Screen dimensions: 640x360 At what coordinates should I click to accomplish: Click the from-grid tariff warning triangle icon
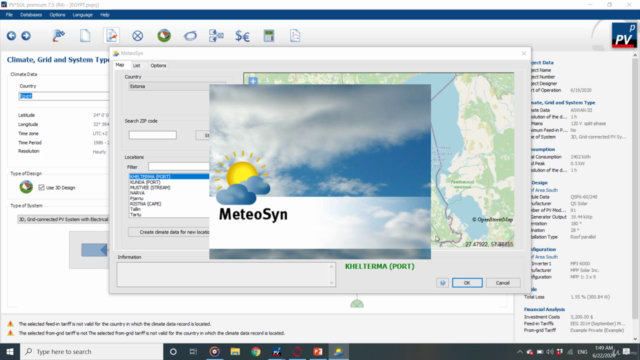pos(11,333)
